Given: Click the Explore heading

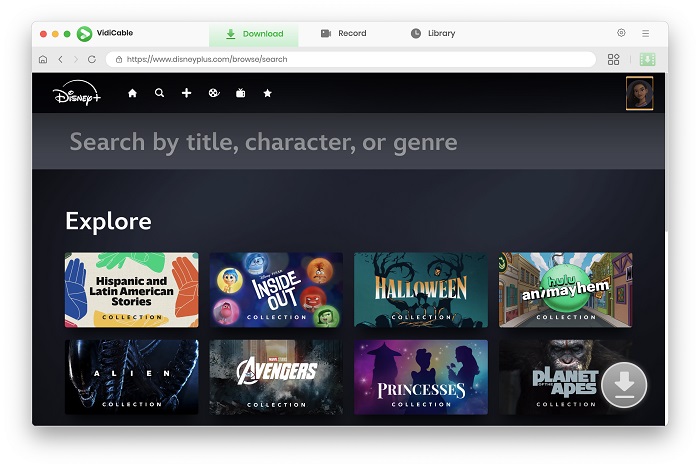Looking at the screenshot, I should (108, 221).
